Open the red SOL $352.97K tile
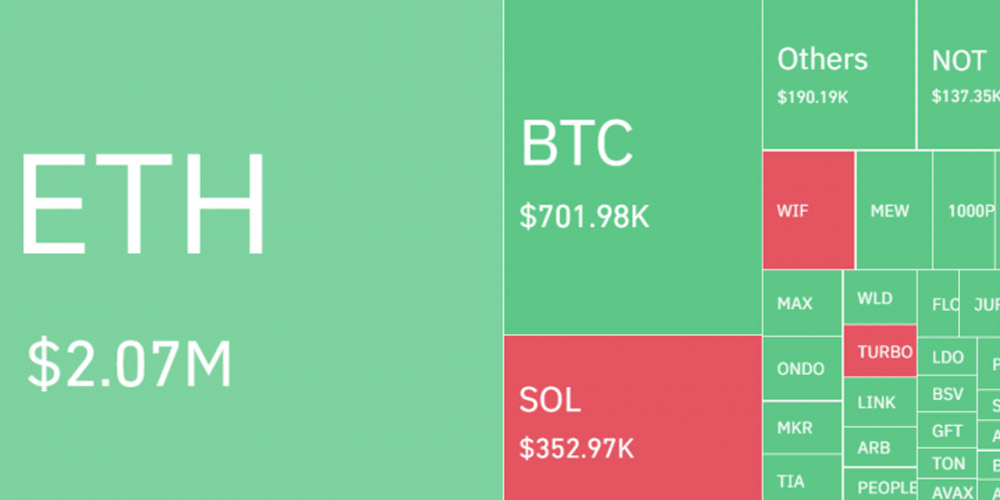Screen dimensions: 1000x500 [x=632, y=417]
